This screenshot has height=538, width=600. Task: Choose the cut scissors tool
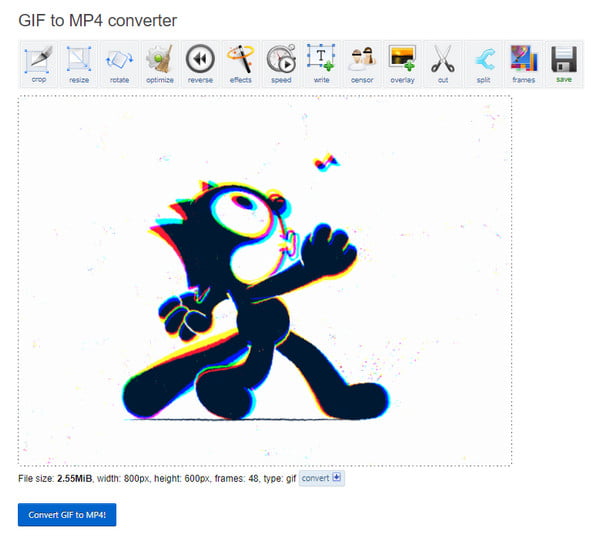point(443,64)
